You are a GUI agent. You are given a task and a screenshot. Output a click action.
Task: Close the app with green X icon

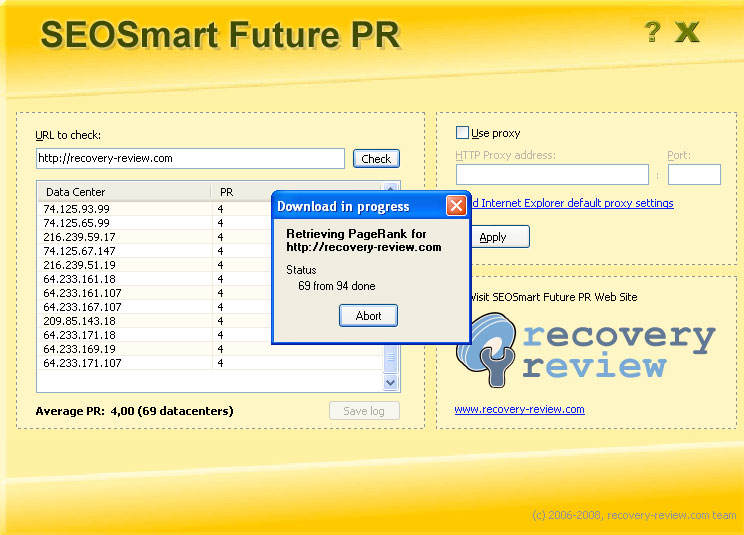(x=687, y=32)
